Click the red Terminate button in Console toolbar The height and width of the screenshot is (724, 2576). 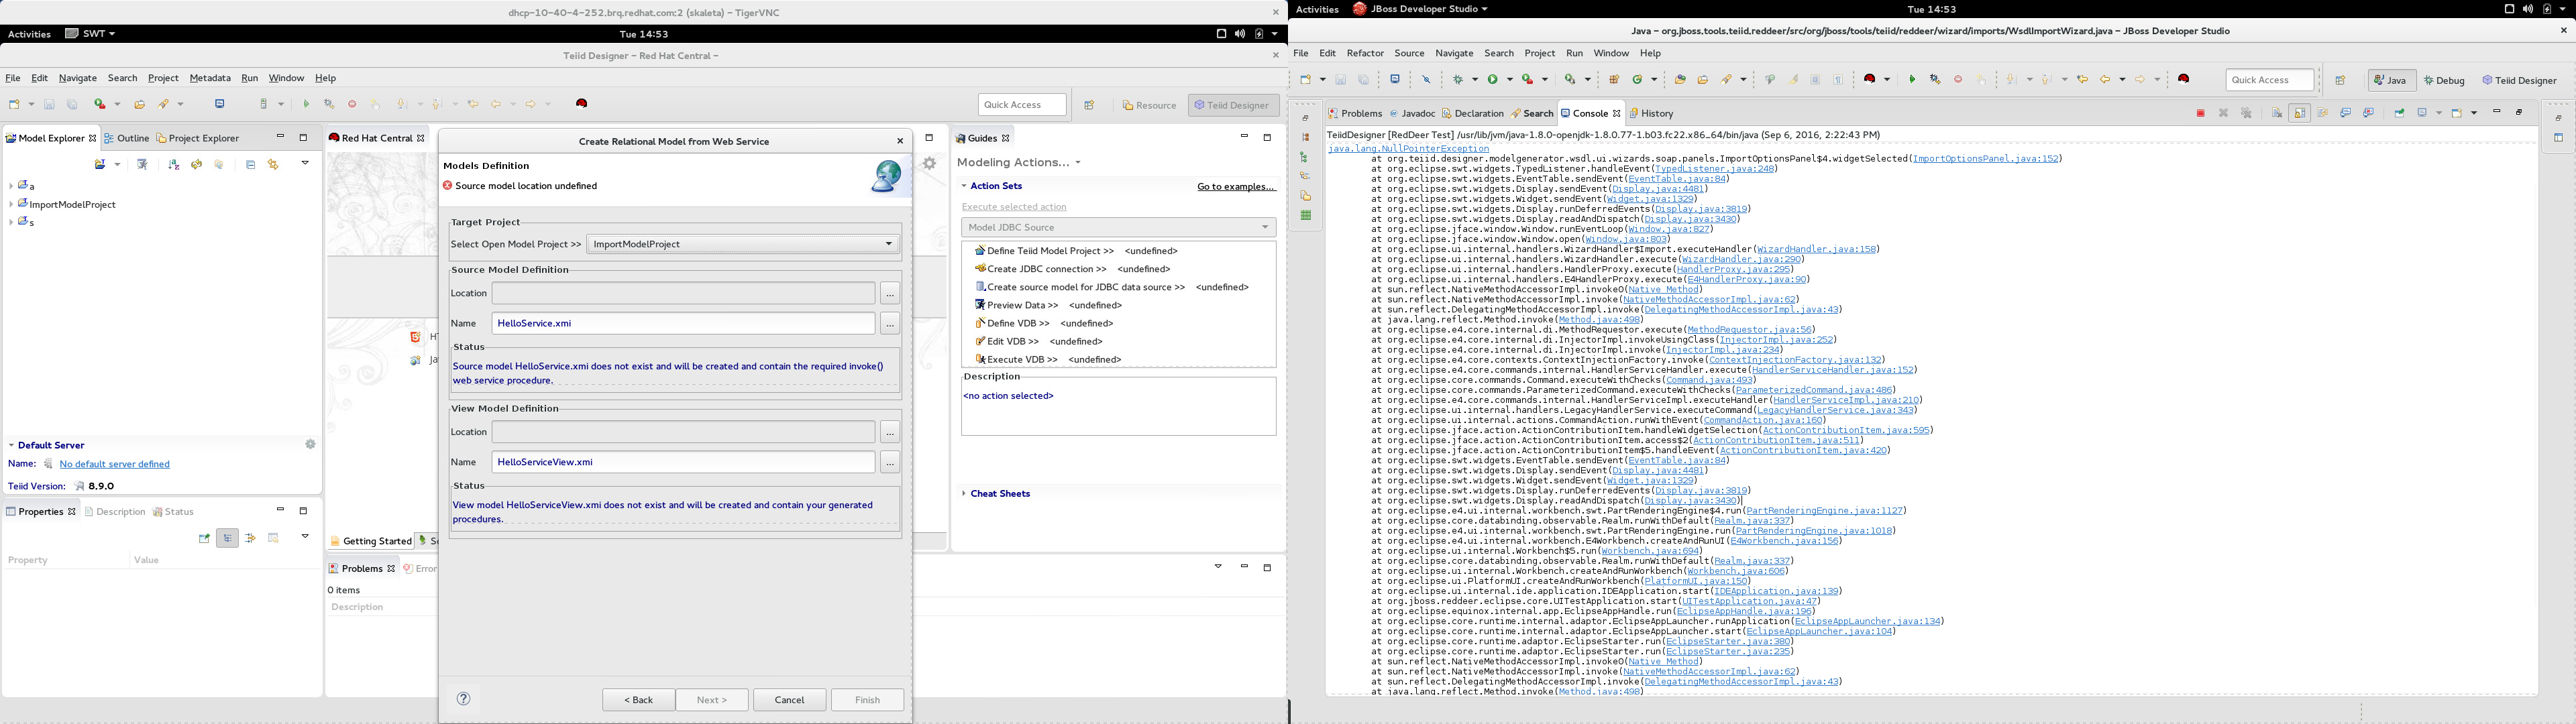(2200, 114)
